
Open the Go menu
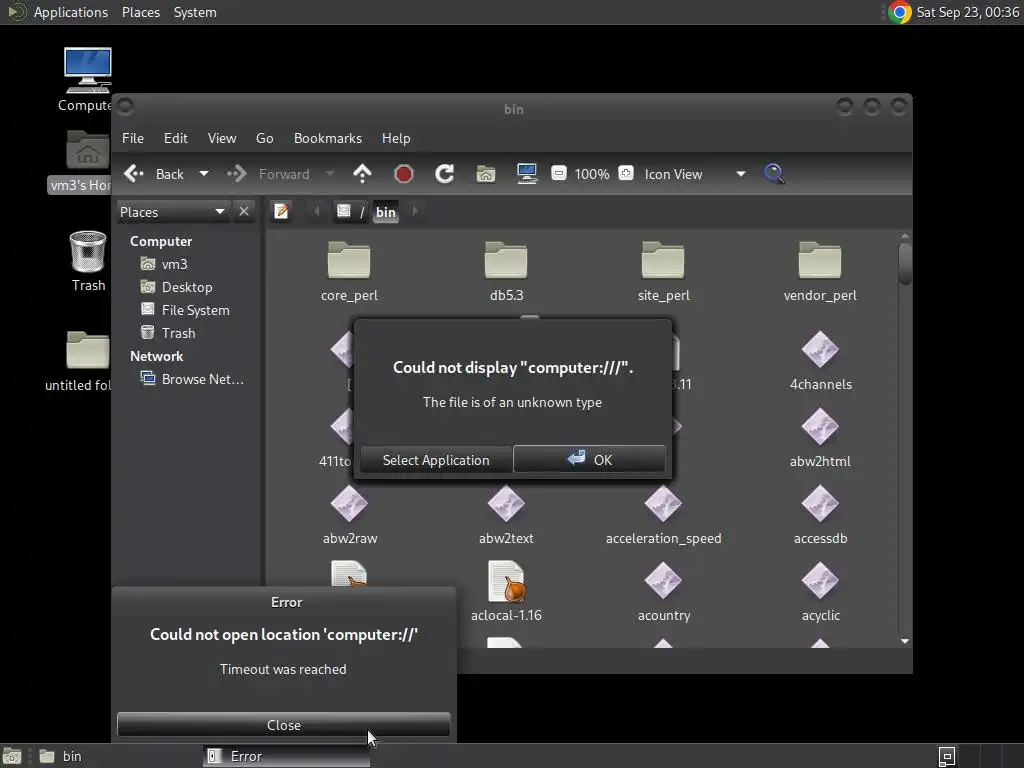point(264,138)
